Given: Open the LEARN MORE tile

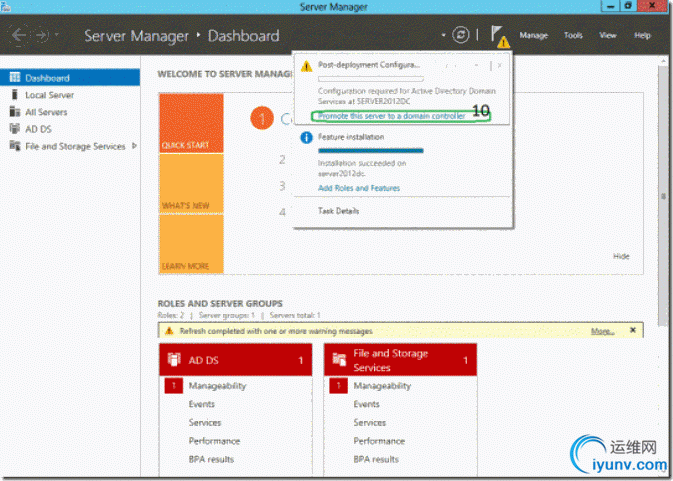Looking at the screenshot, I should point(191,244).
